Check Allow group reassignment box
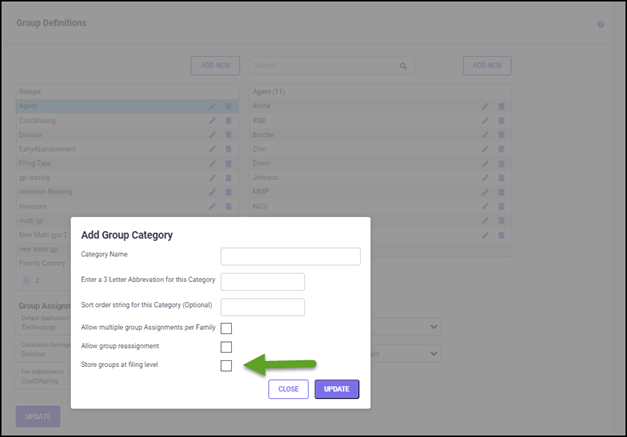 [x=226, y=347]
